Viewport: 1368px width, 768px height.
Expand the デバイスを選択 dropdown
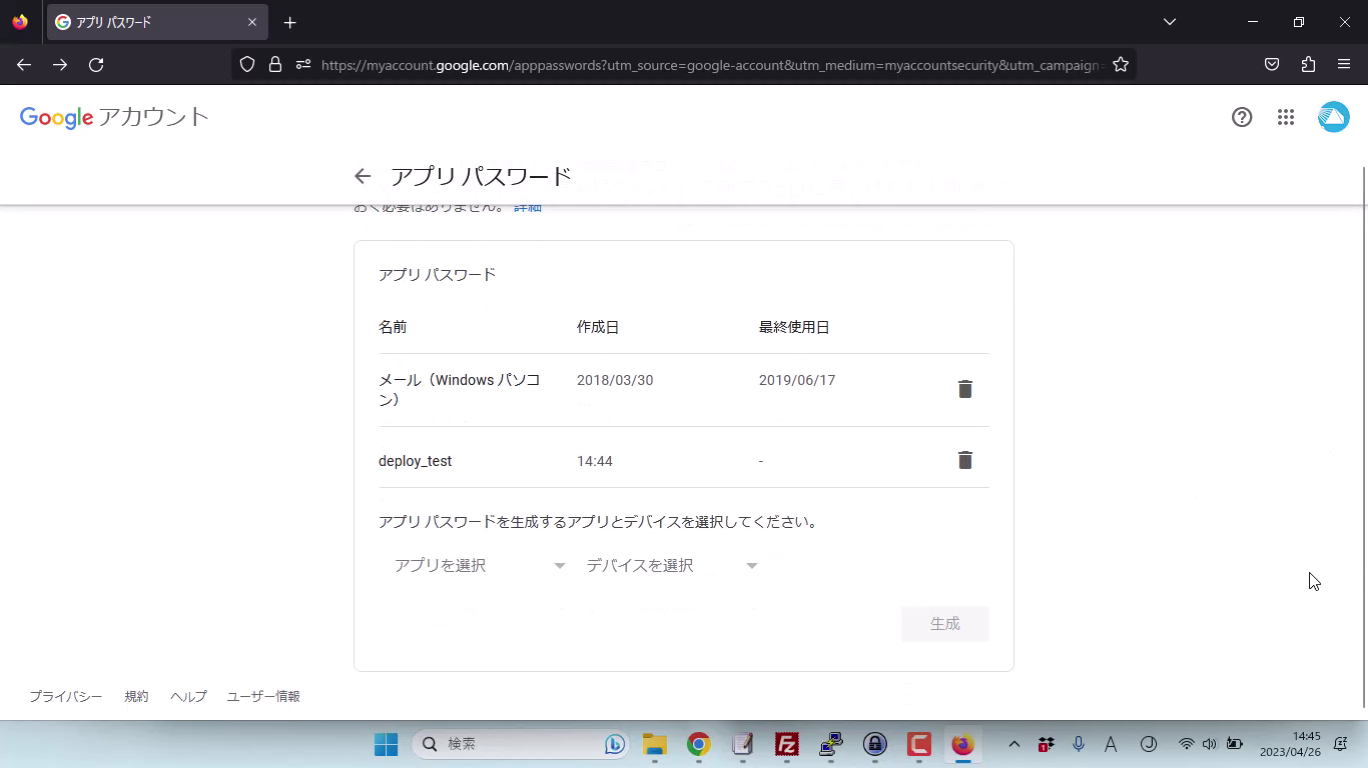pos(671,566)
